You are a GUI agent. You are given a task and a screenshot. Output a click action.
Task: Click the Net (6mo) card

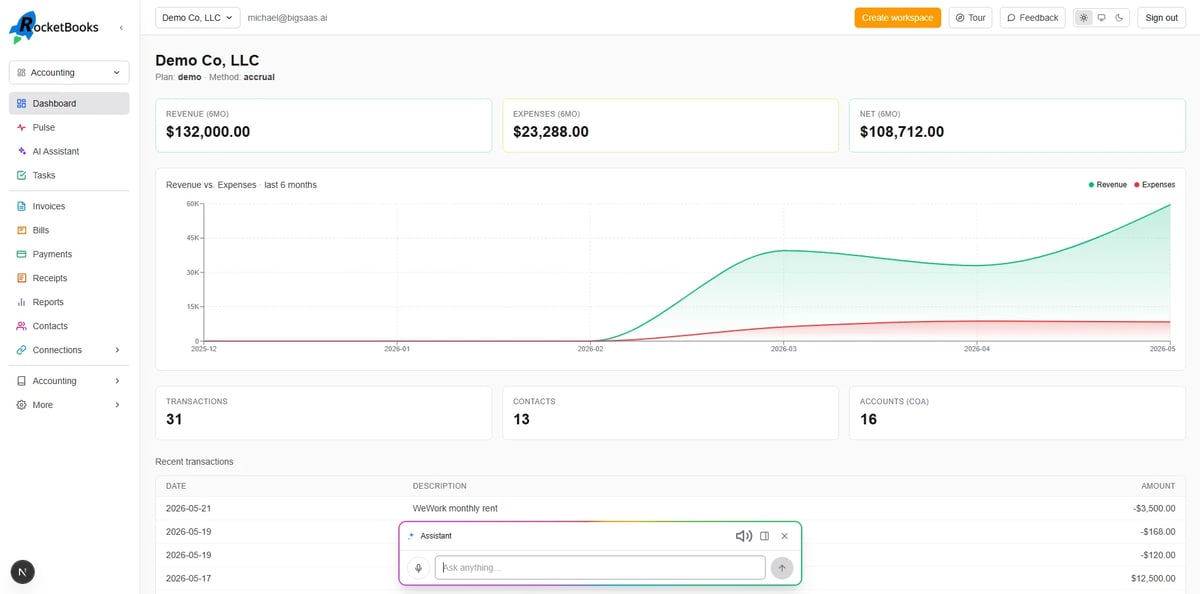point(1017,125)
